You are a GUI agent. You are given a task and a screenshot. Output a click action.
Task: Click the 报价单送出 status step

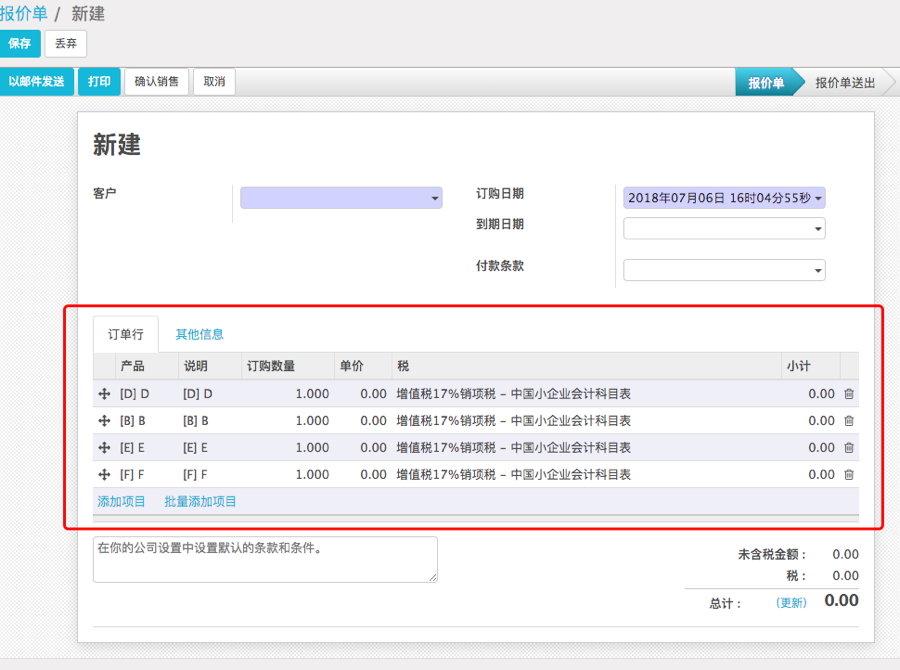point(845,83)
